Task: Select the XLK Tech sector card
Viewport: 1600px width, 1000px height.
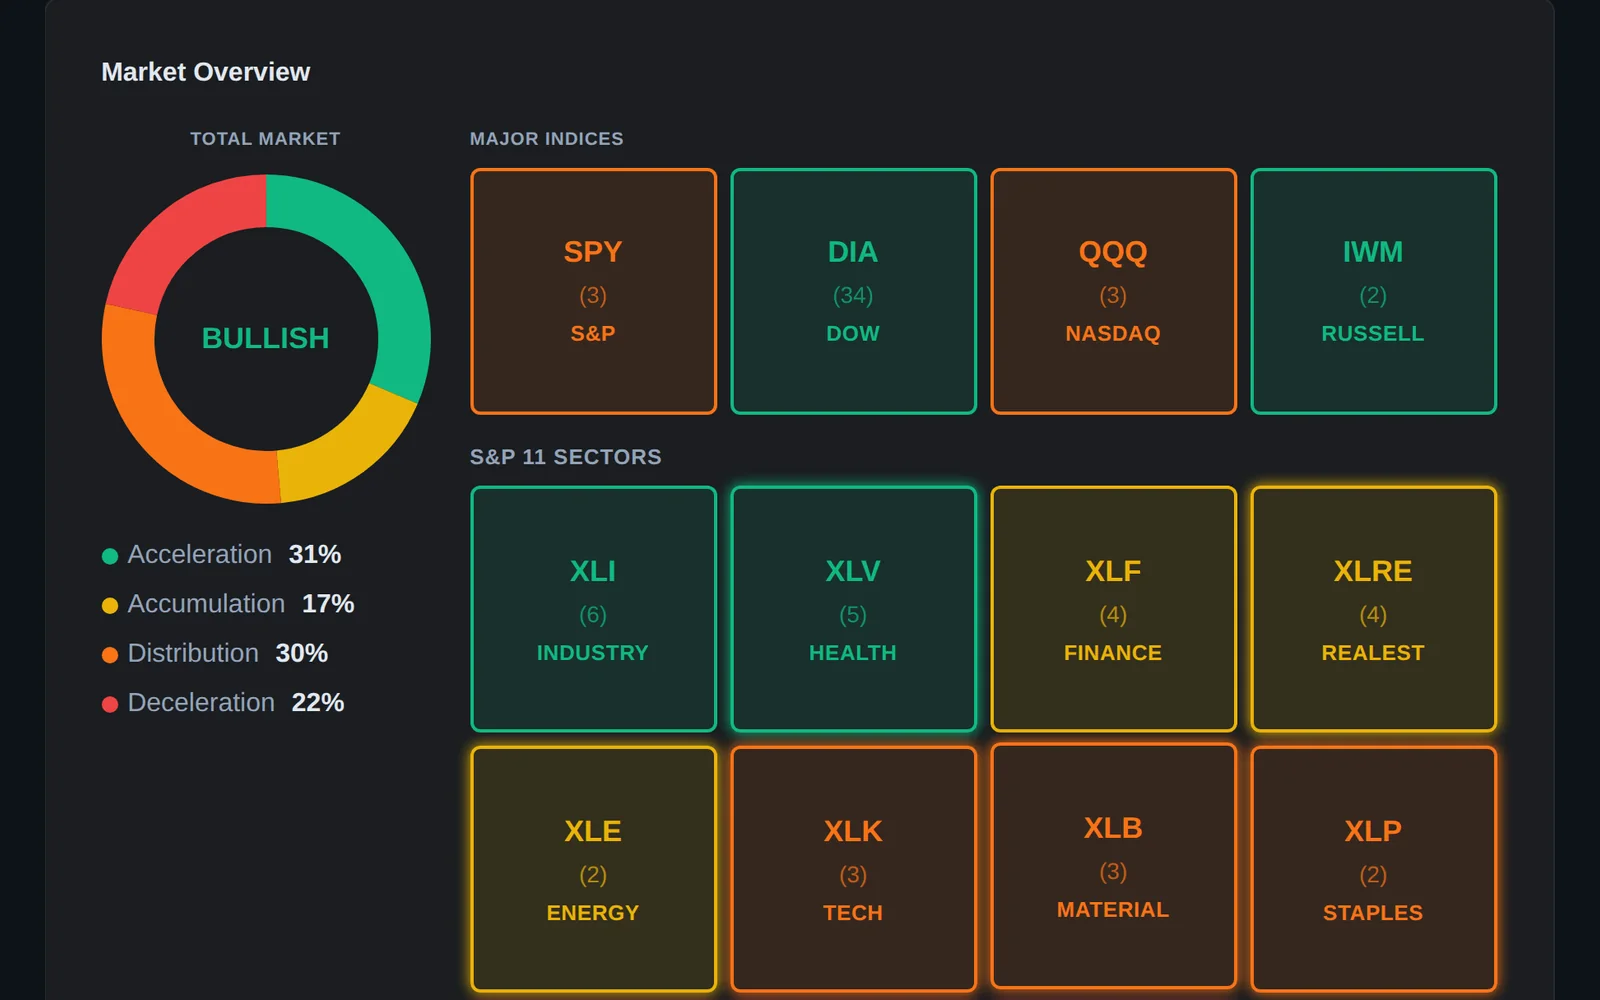Action: (x=853, y=869)
